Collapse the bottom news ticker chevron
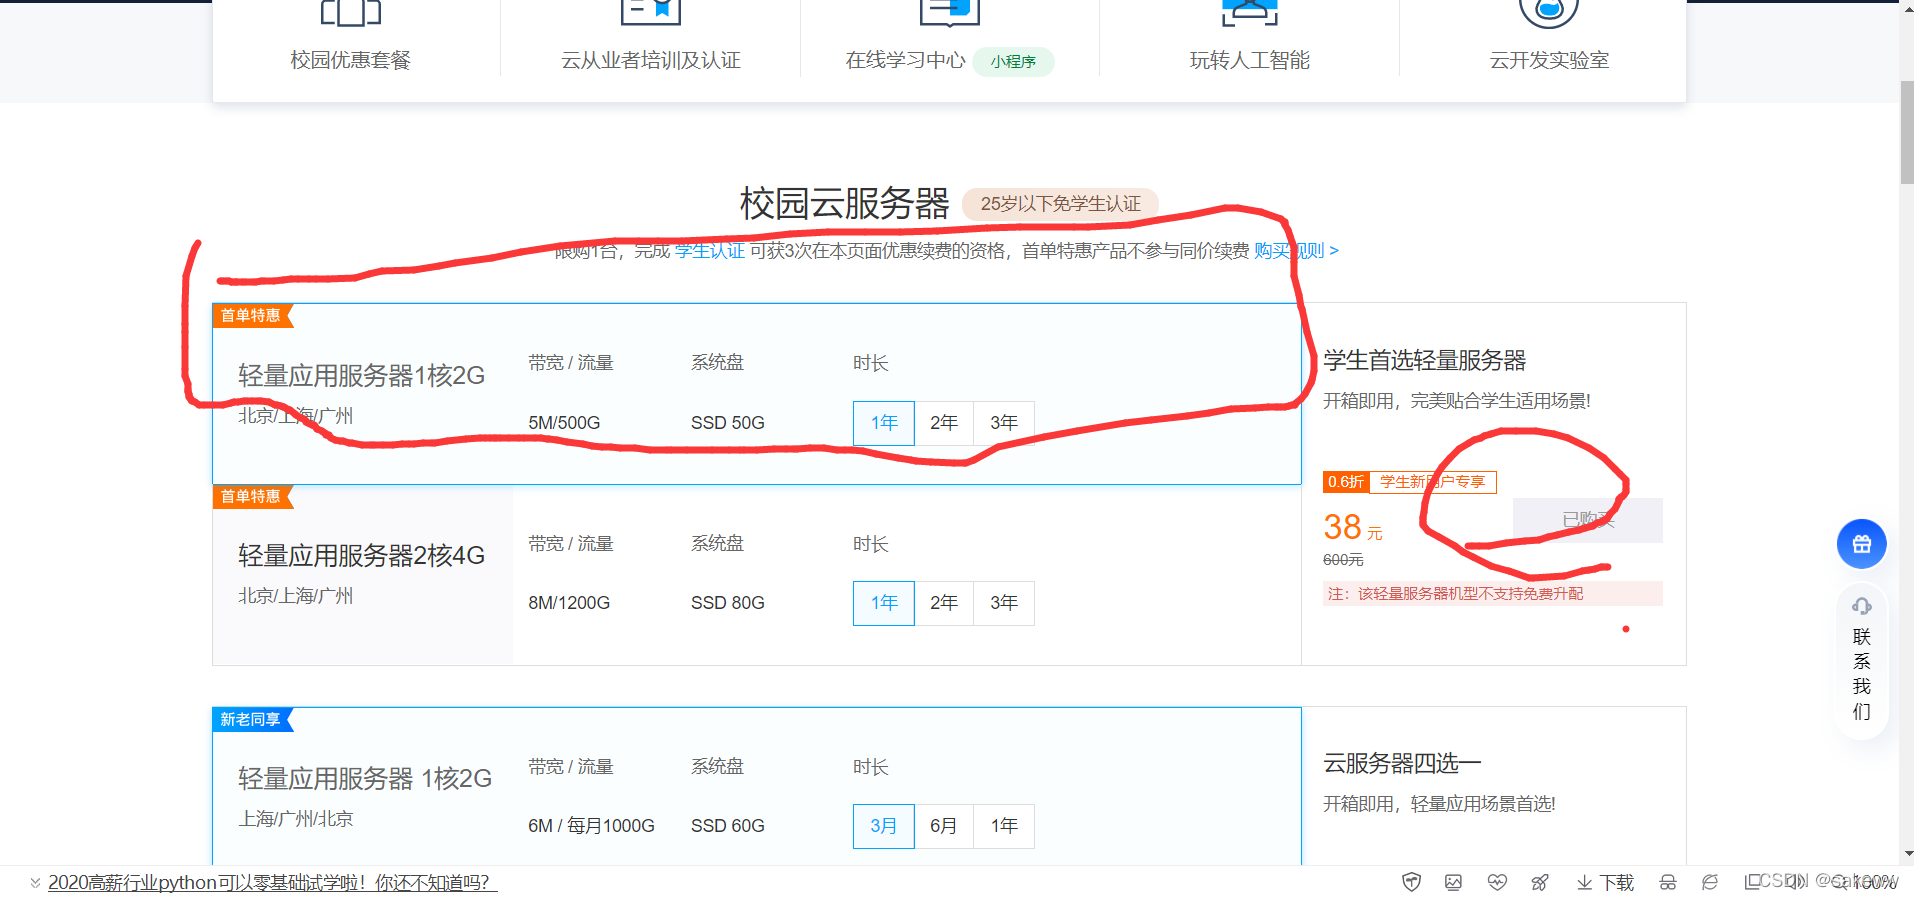 (35, 882)
